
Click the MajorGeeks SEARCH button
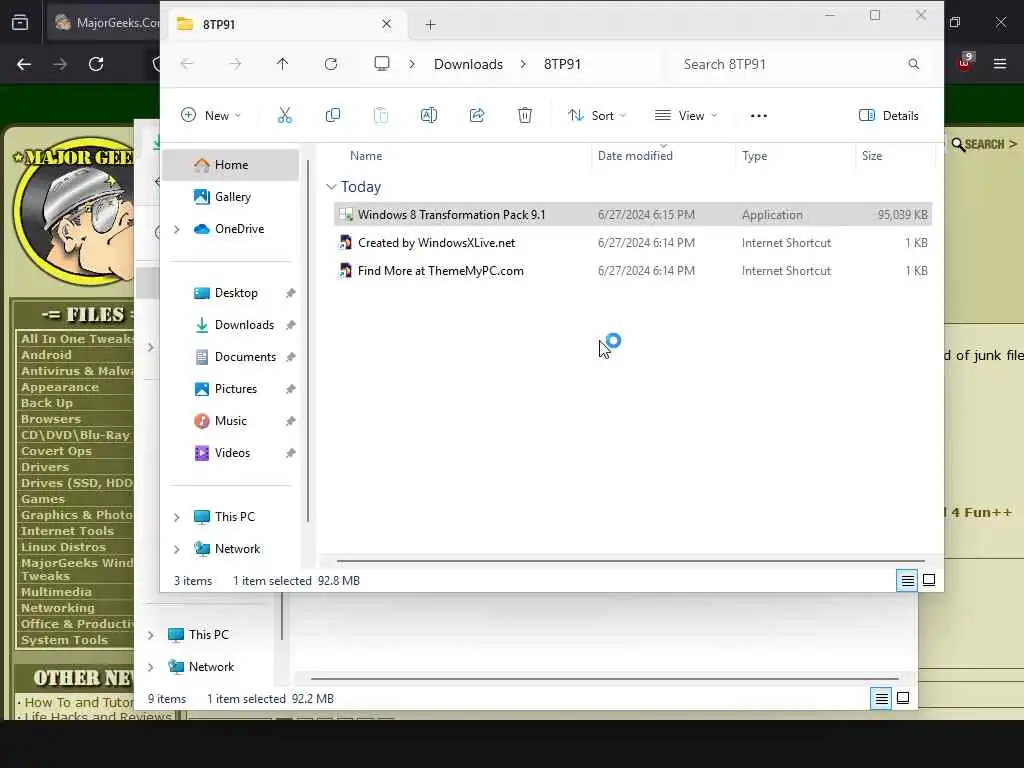pyautogui.click(x=985, y=144)
